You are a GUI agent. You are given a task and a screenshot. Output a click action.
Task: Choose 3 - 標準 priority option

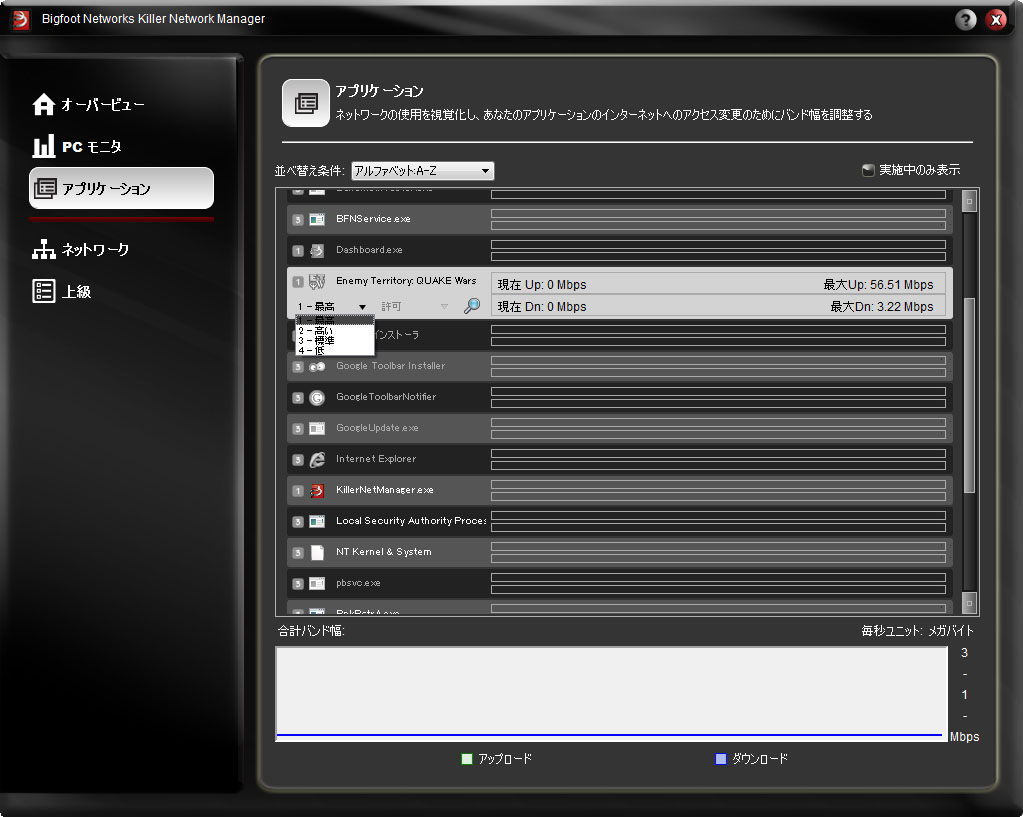[335, 341]
